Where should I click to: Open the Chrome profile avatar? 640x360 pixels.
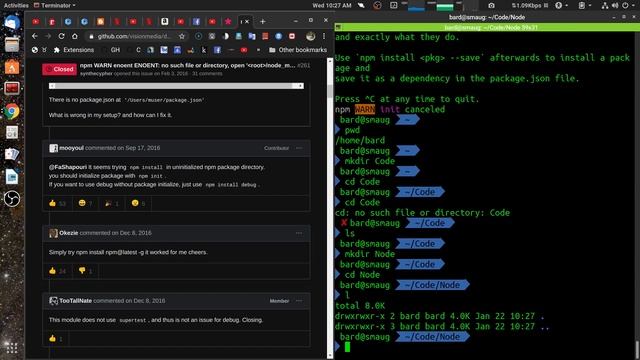pyautogui.click(x=311, y=36)
